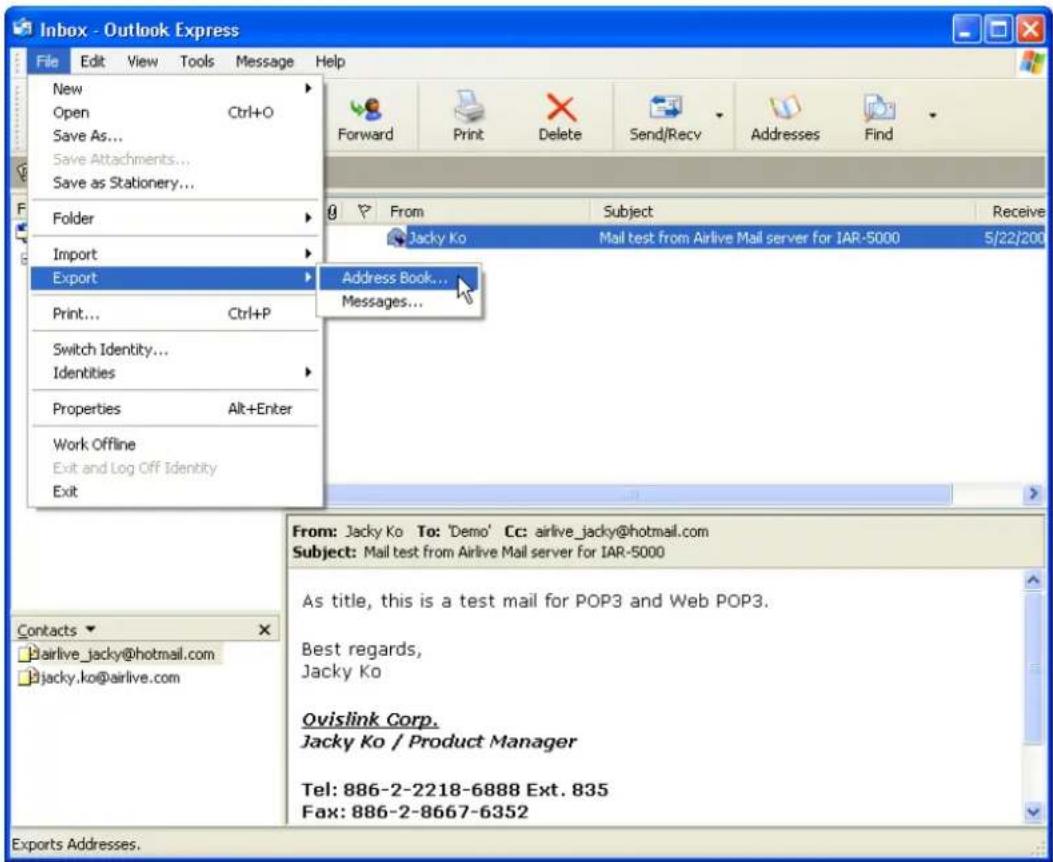Click the Find toolbar icon

point(878,108)
